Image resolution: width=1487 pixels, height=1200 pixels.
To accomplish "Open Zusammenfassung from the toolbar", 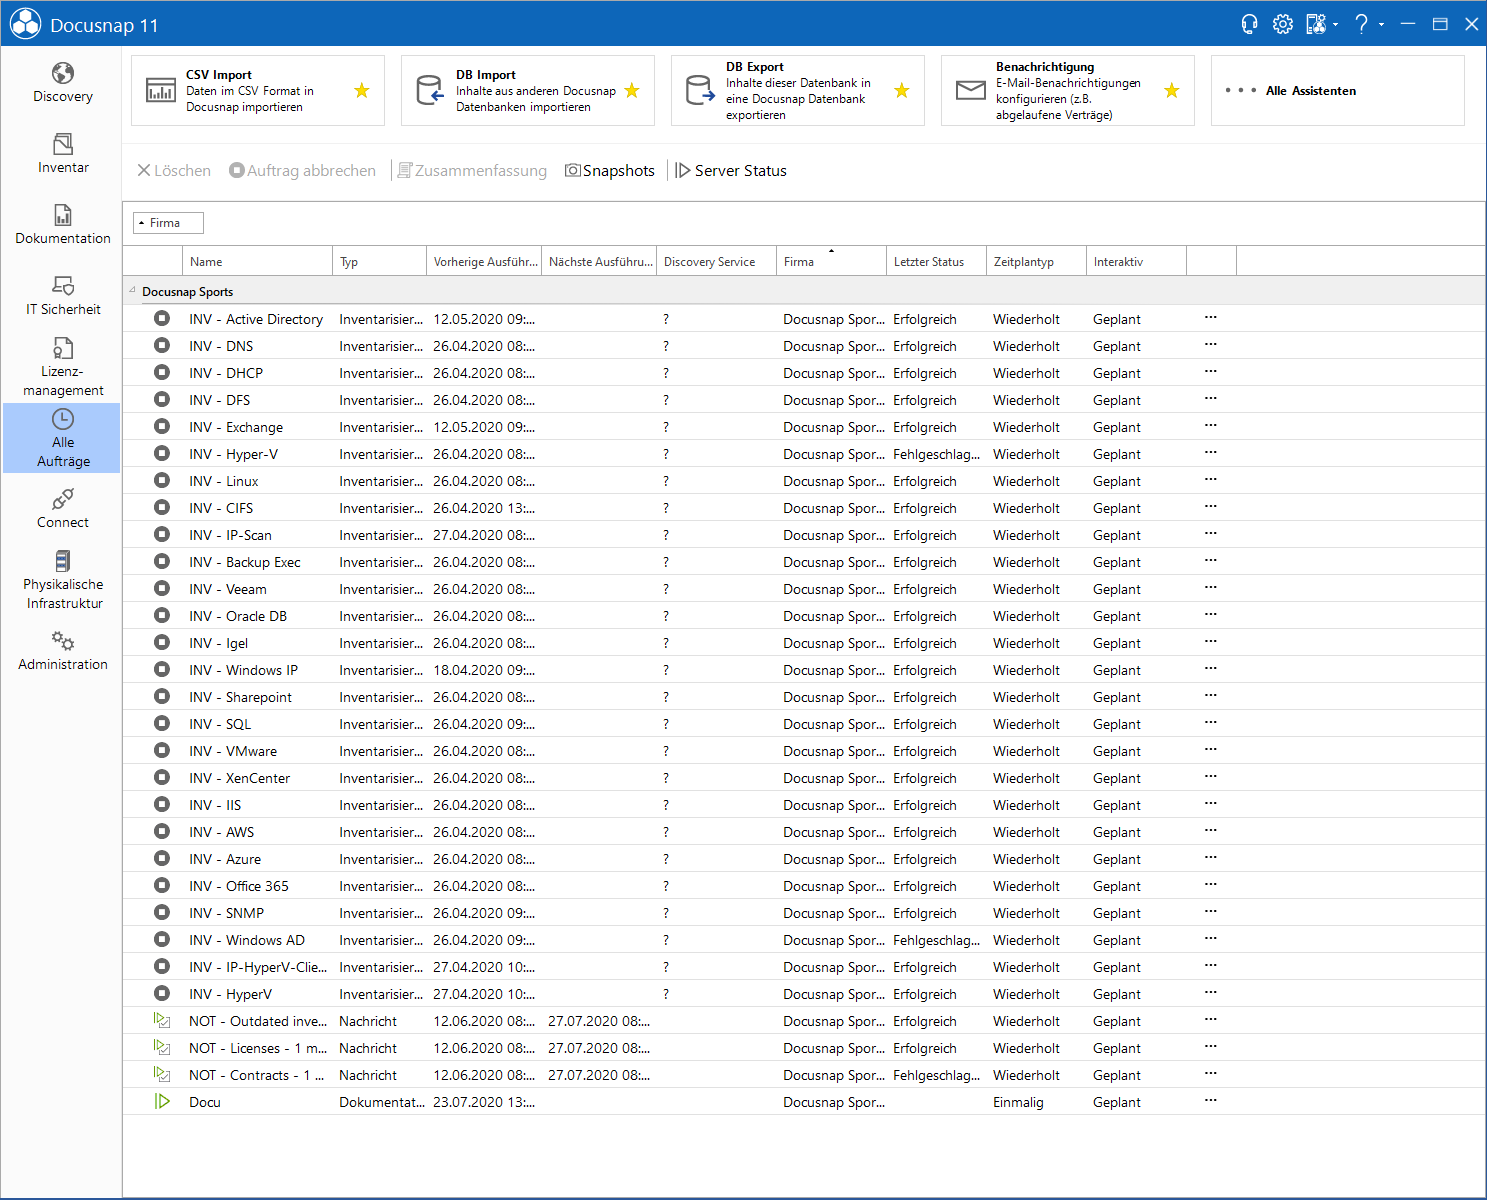I will [472, 171].
